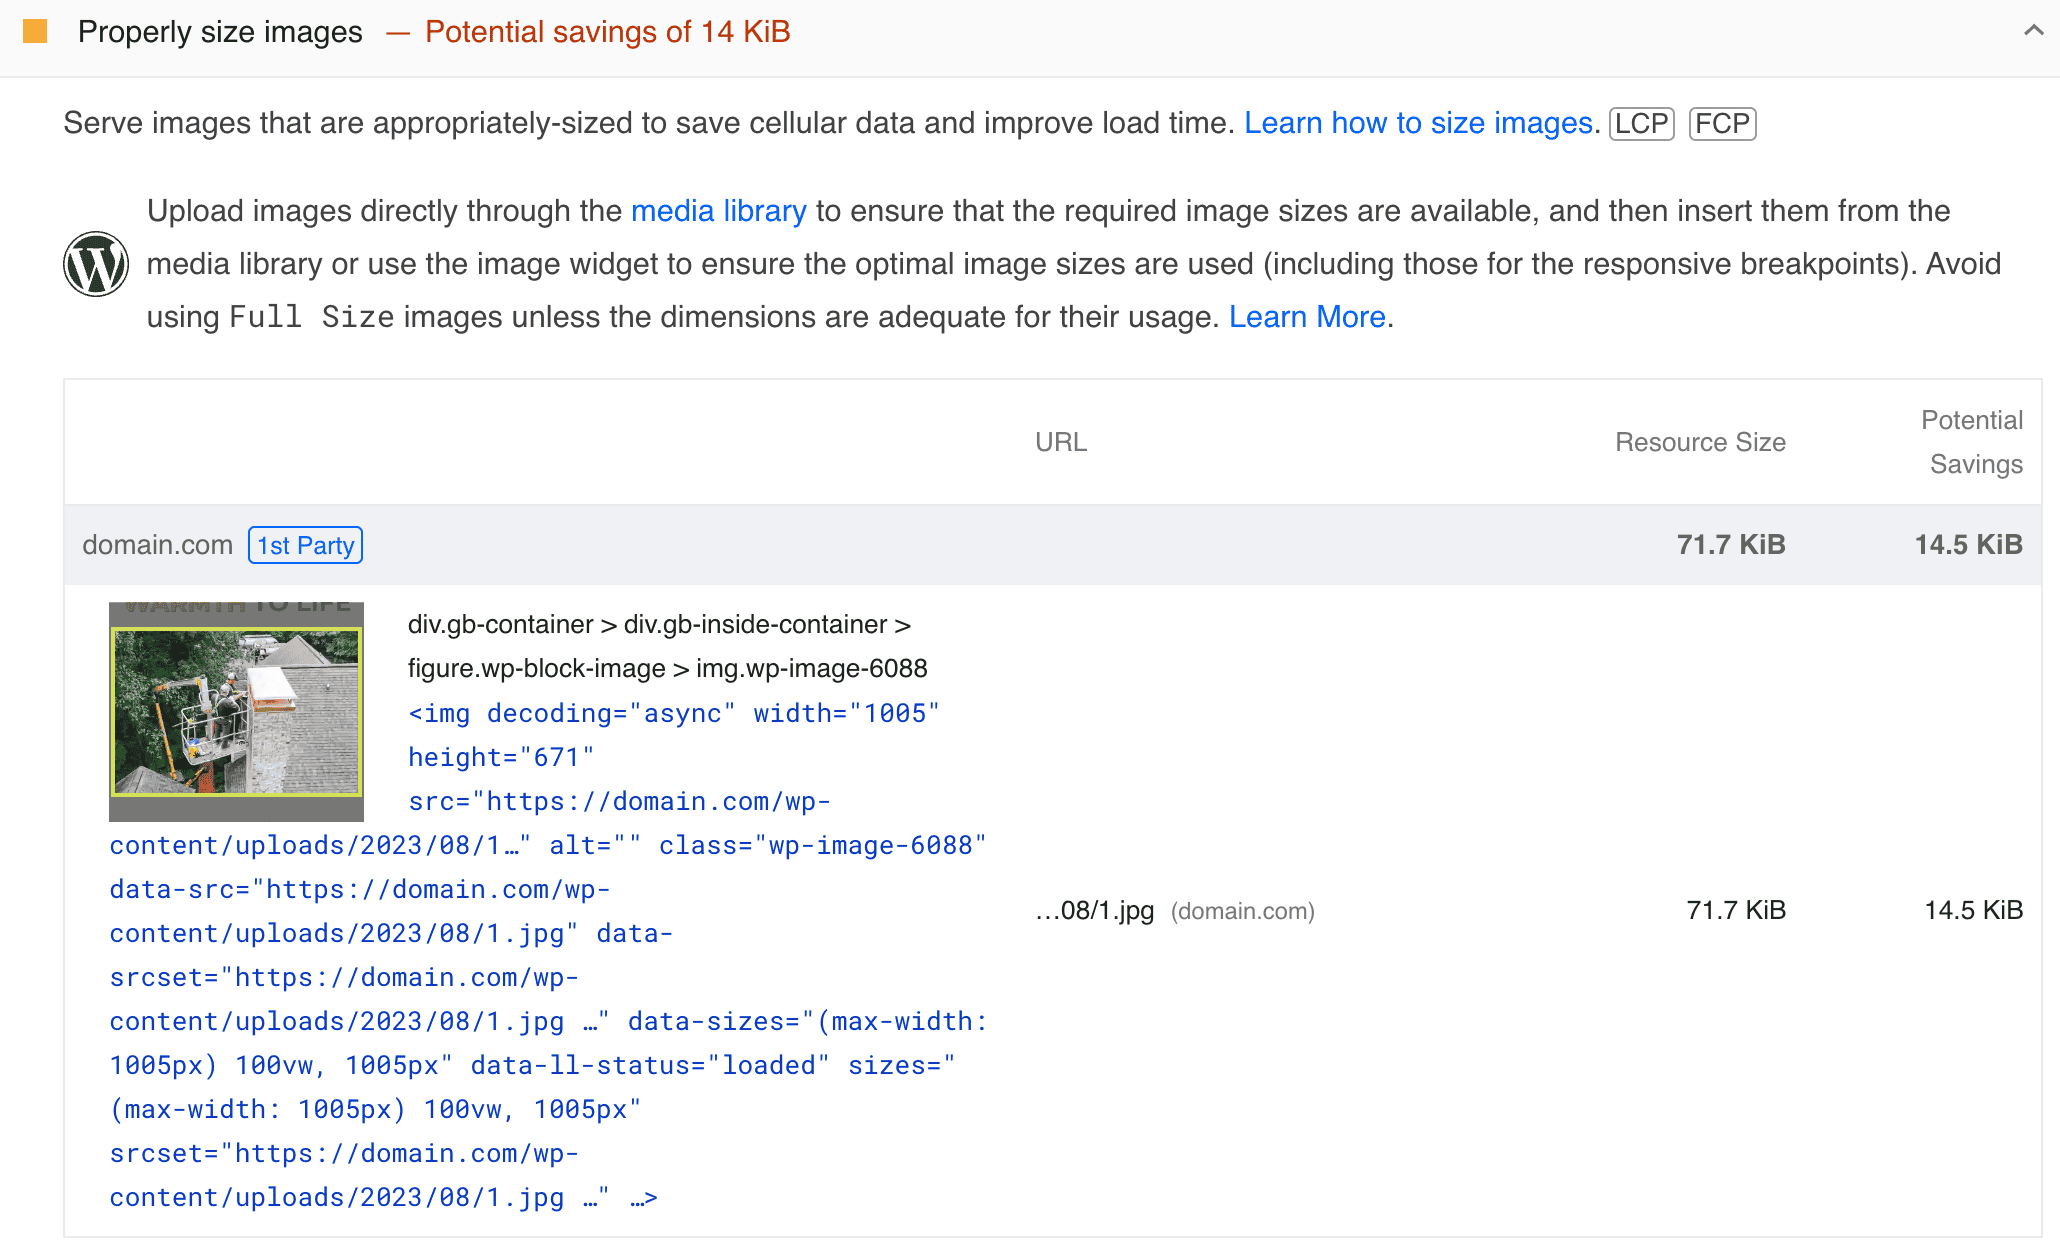Screen dimensions: 2060x1250
Task: Click the 14.5 KiB savings value in the image row
Action: [1973, 911]
